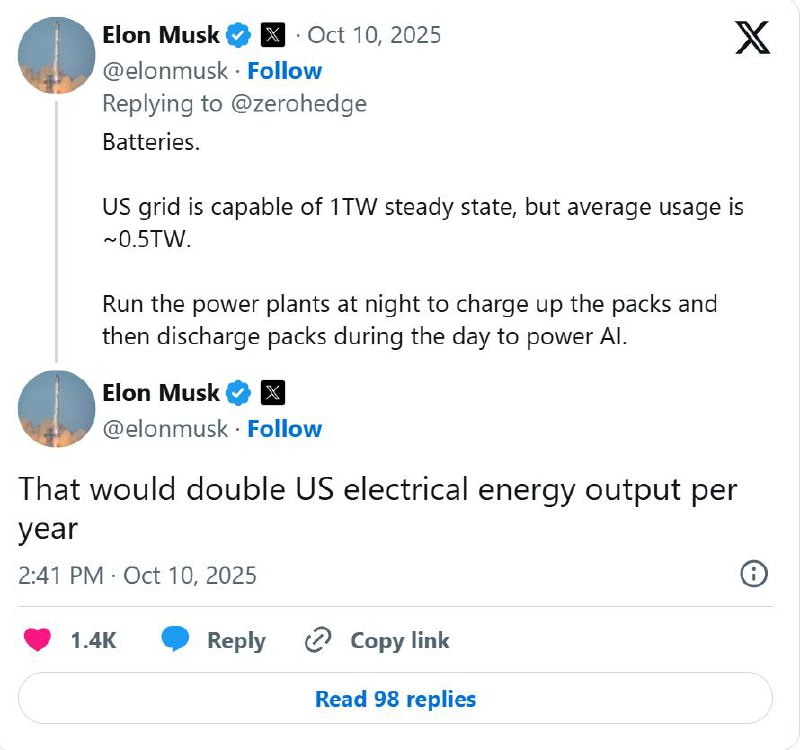Screen dimensions: 800x750
Task: Click the verified badge in the parent tweet
Action: 238,36
